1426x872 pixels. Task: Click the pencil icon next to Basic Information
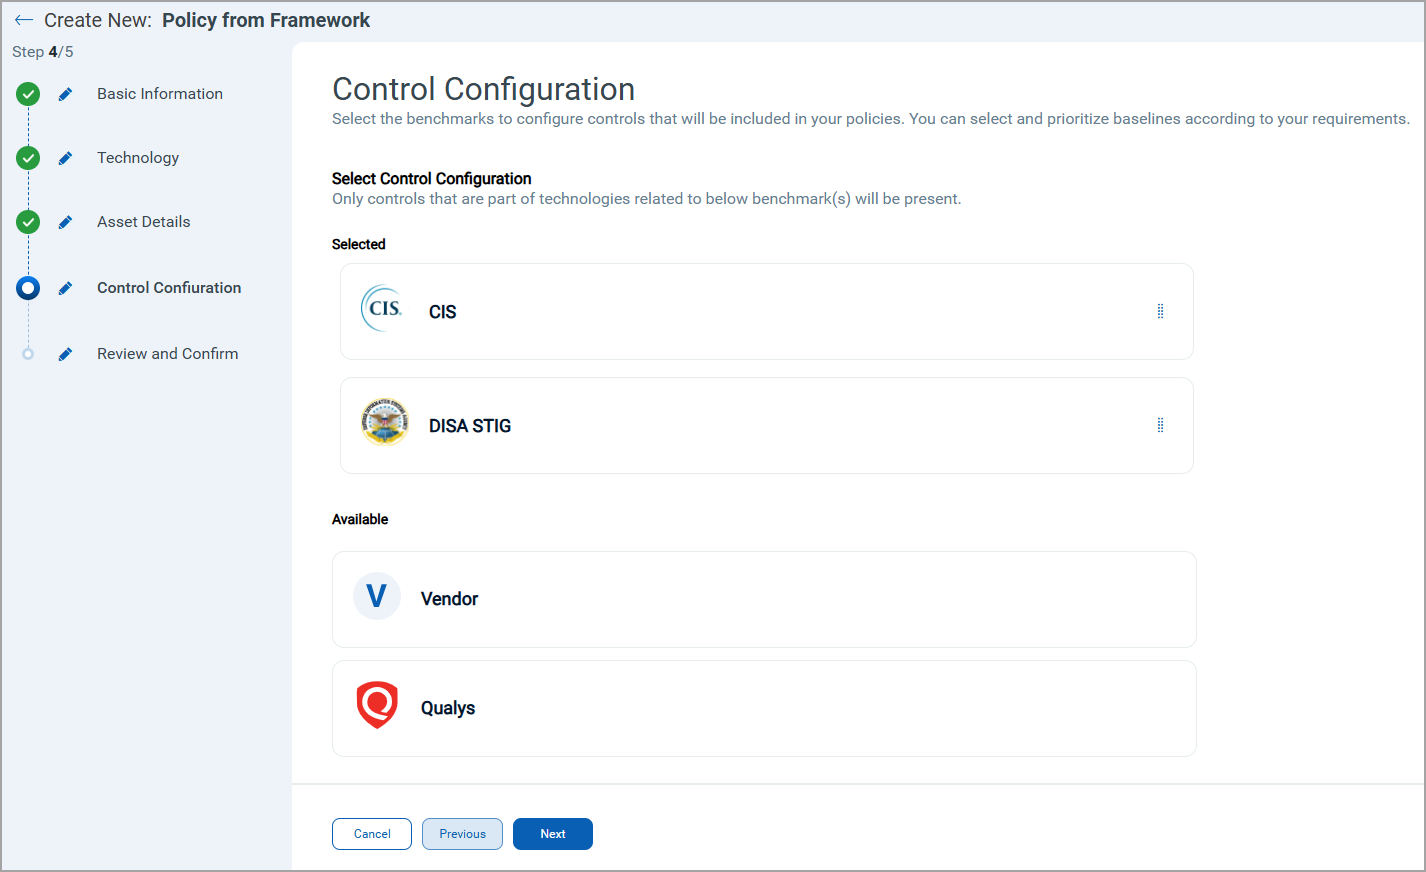pos(65,94)
